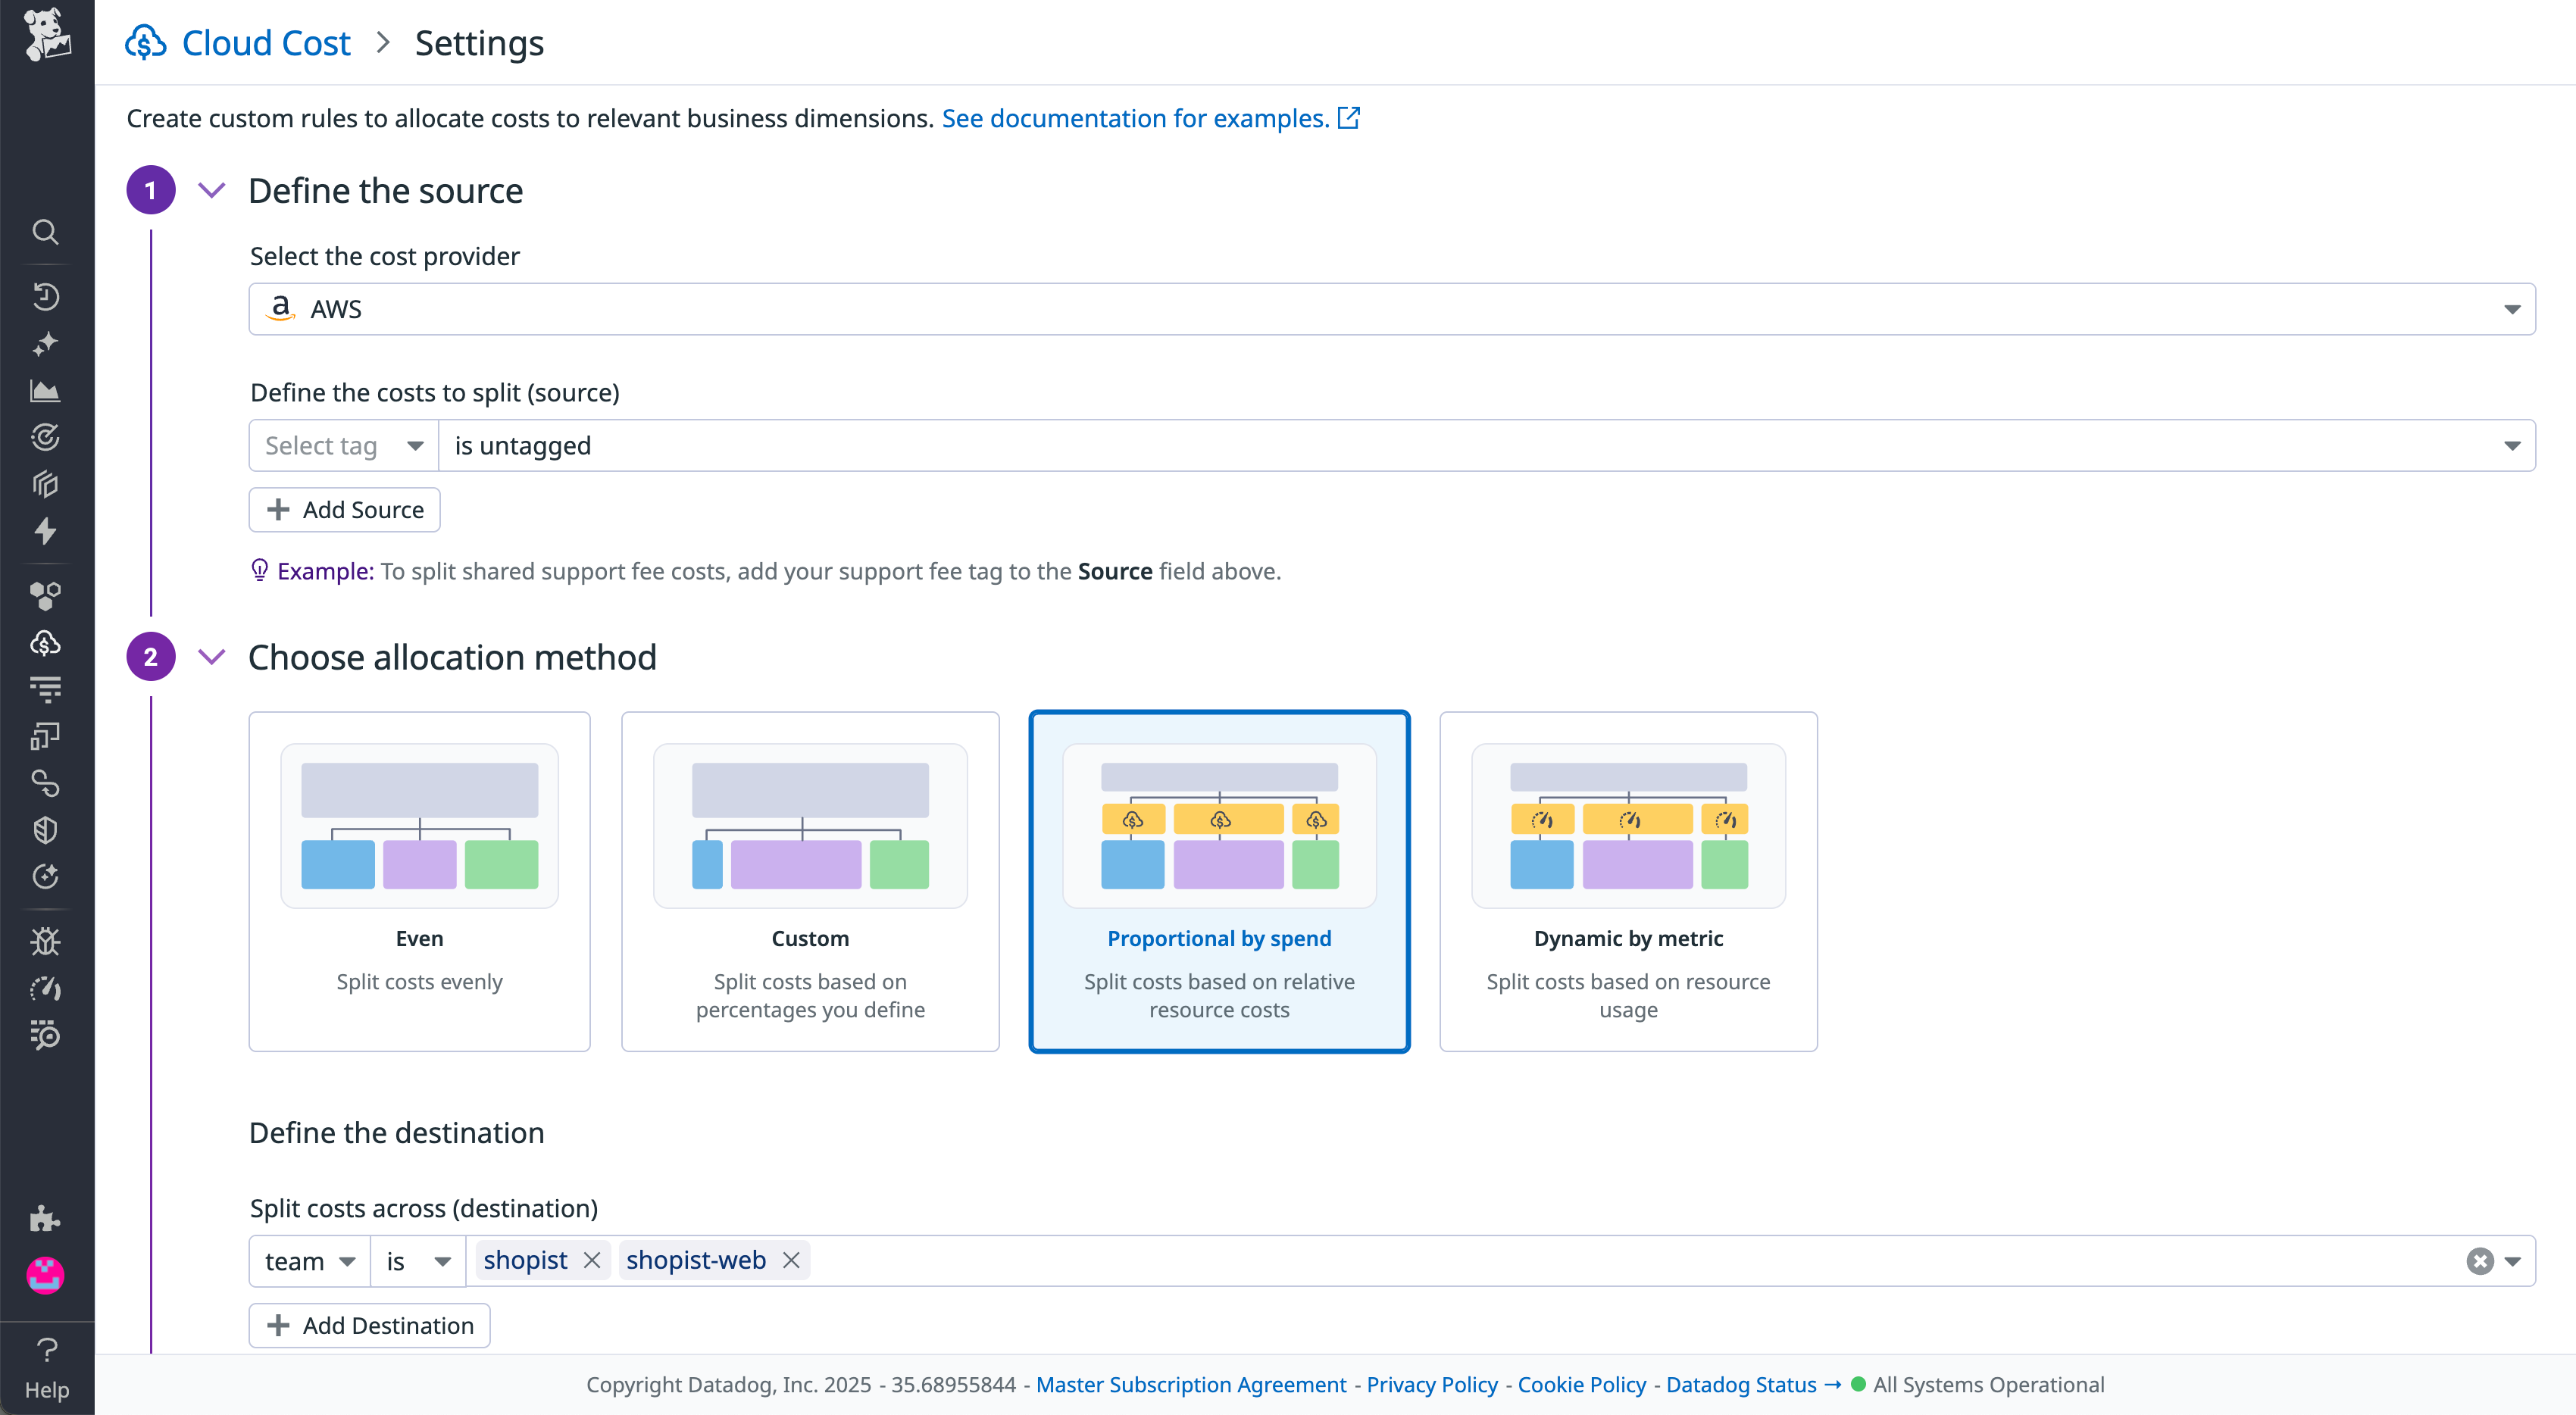The width and height of the screenshot is (2576, 1415).
Task: Open the Dashboards chart icon
Action: [46, 390]
